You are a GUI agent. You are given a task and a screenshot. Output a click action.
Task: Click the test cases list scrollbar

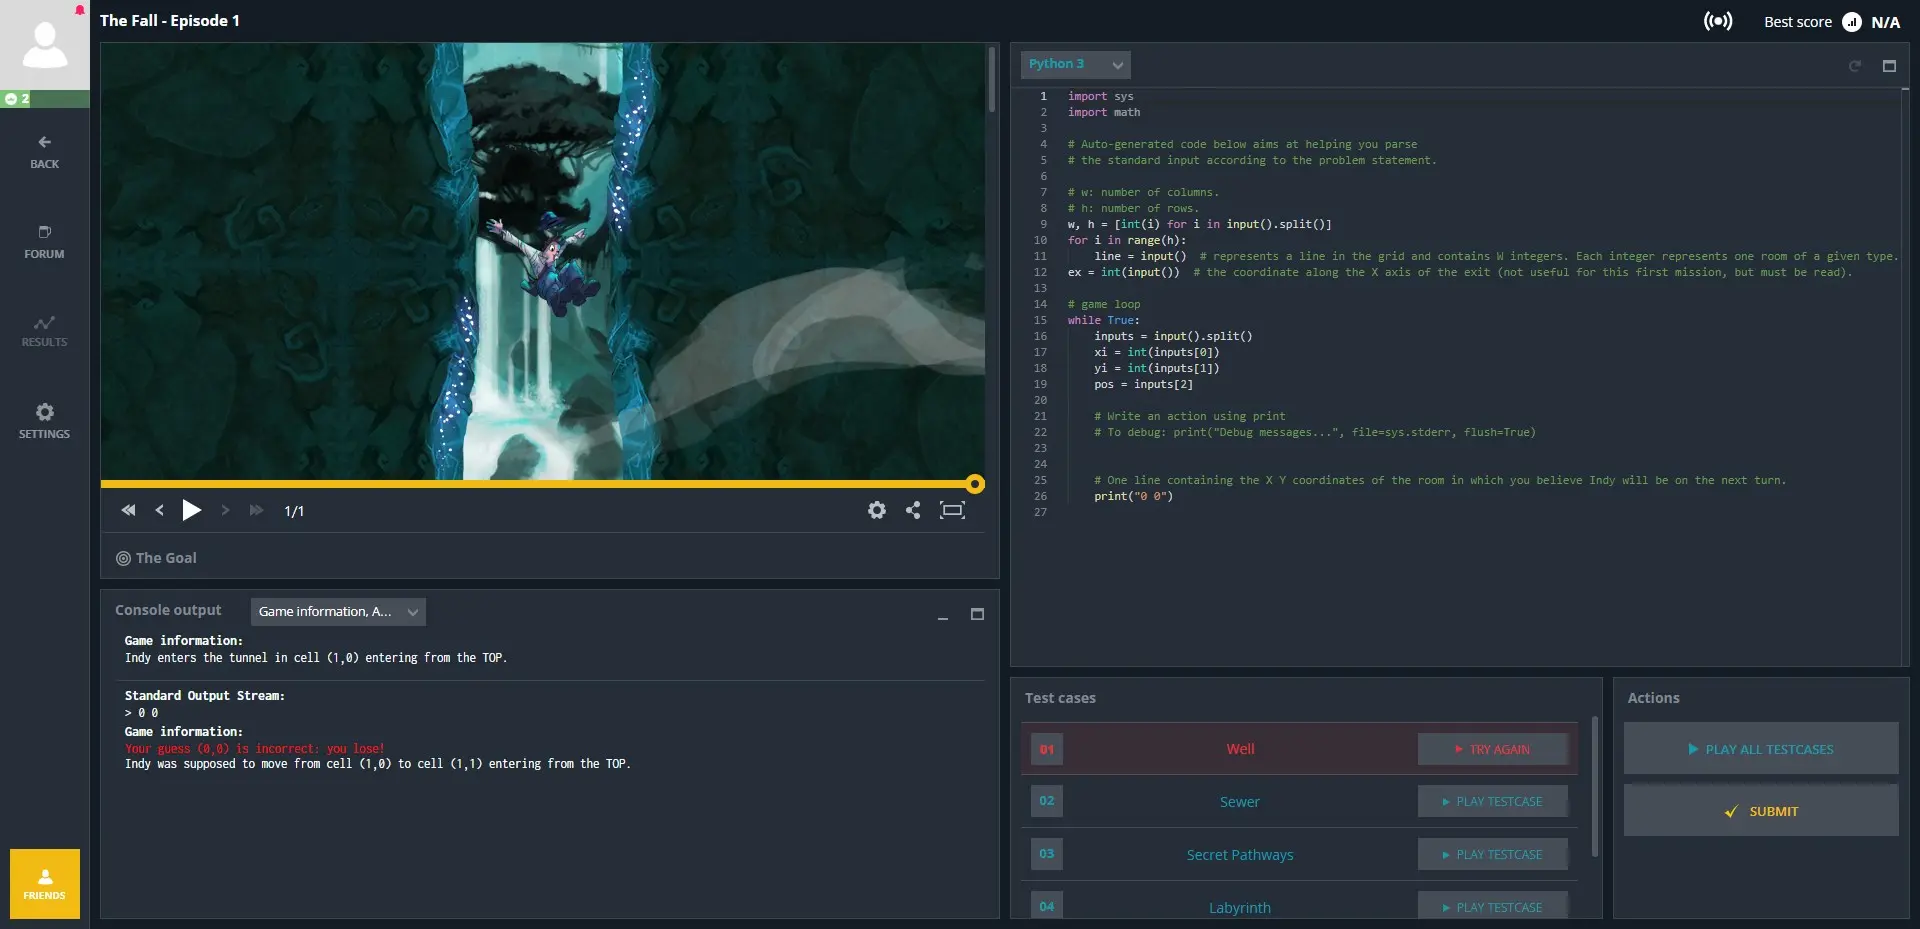pyautogui.click(x=1595, y=786)
